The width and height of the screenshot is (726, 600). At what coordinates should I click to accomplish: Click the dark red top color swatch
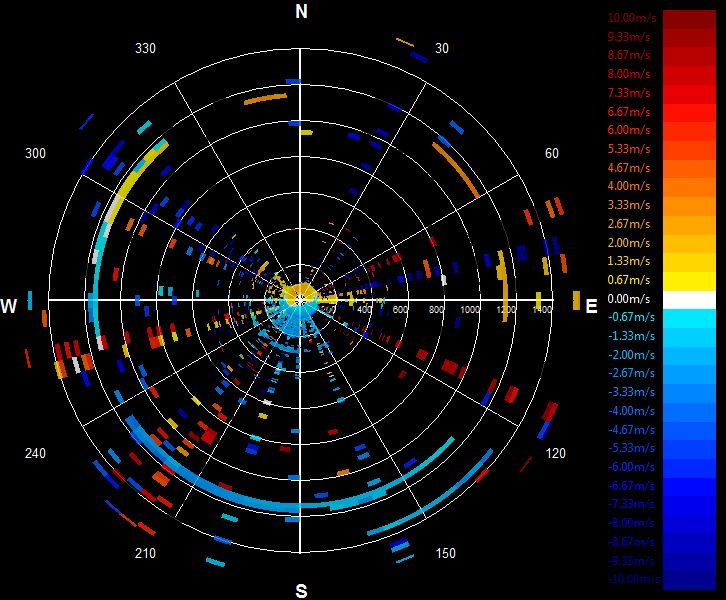pyautogui.click(x=689, y=19)
